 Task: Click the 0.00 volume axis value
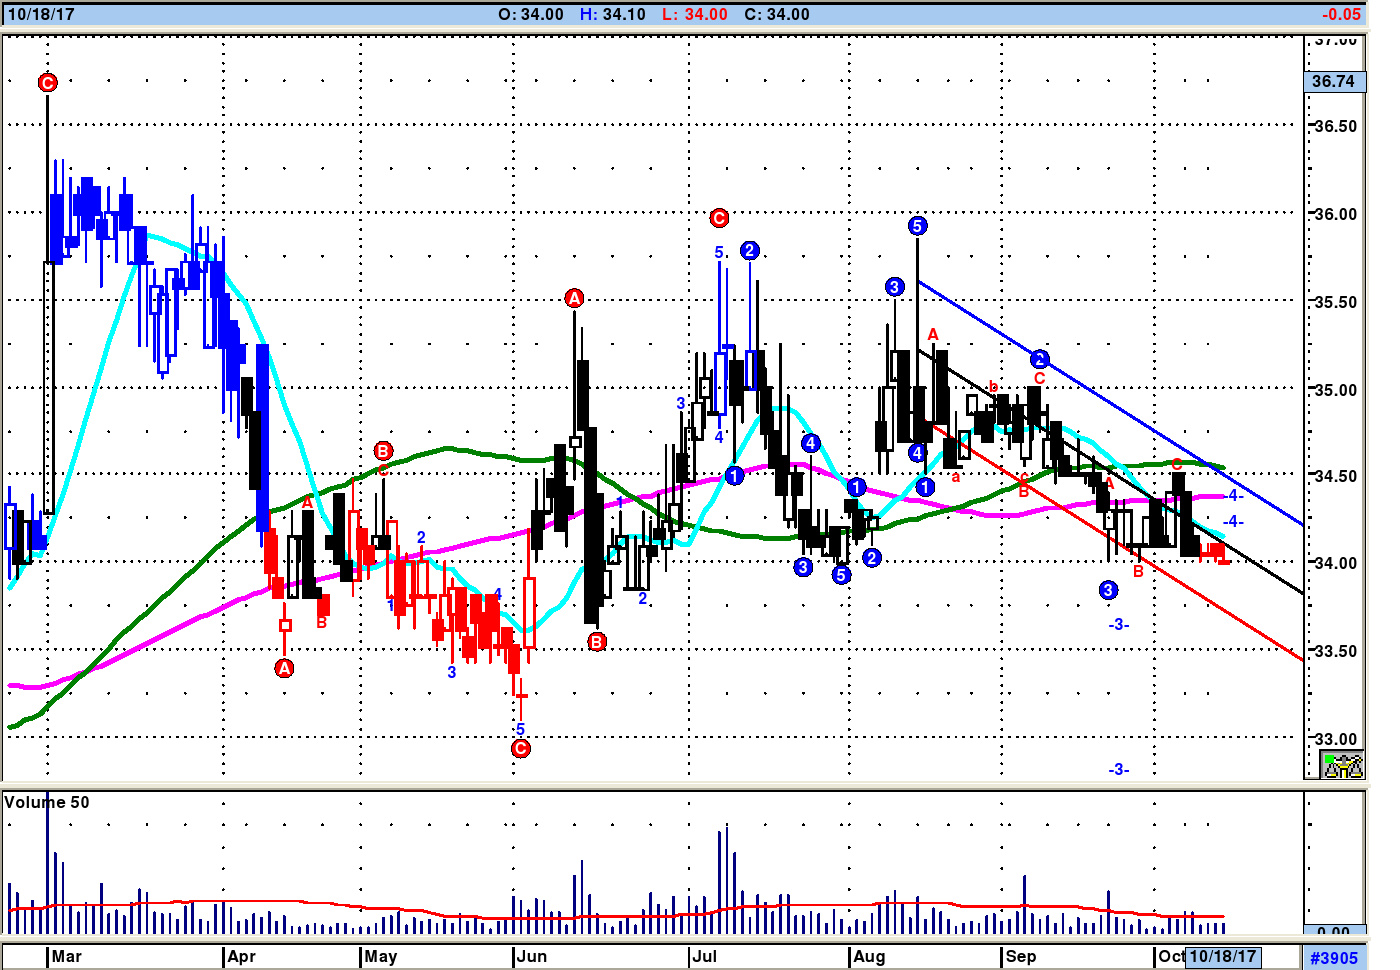(1333, 932)
